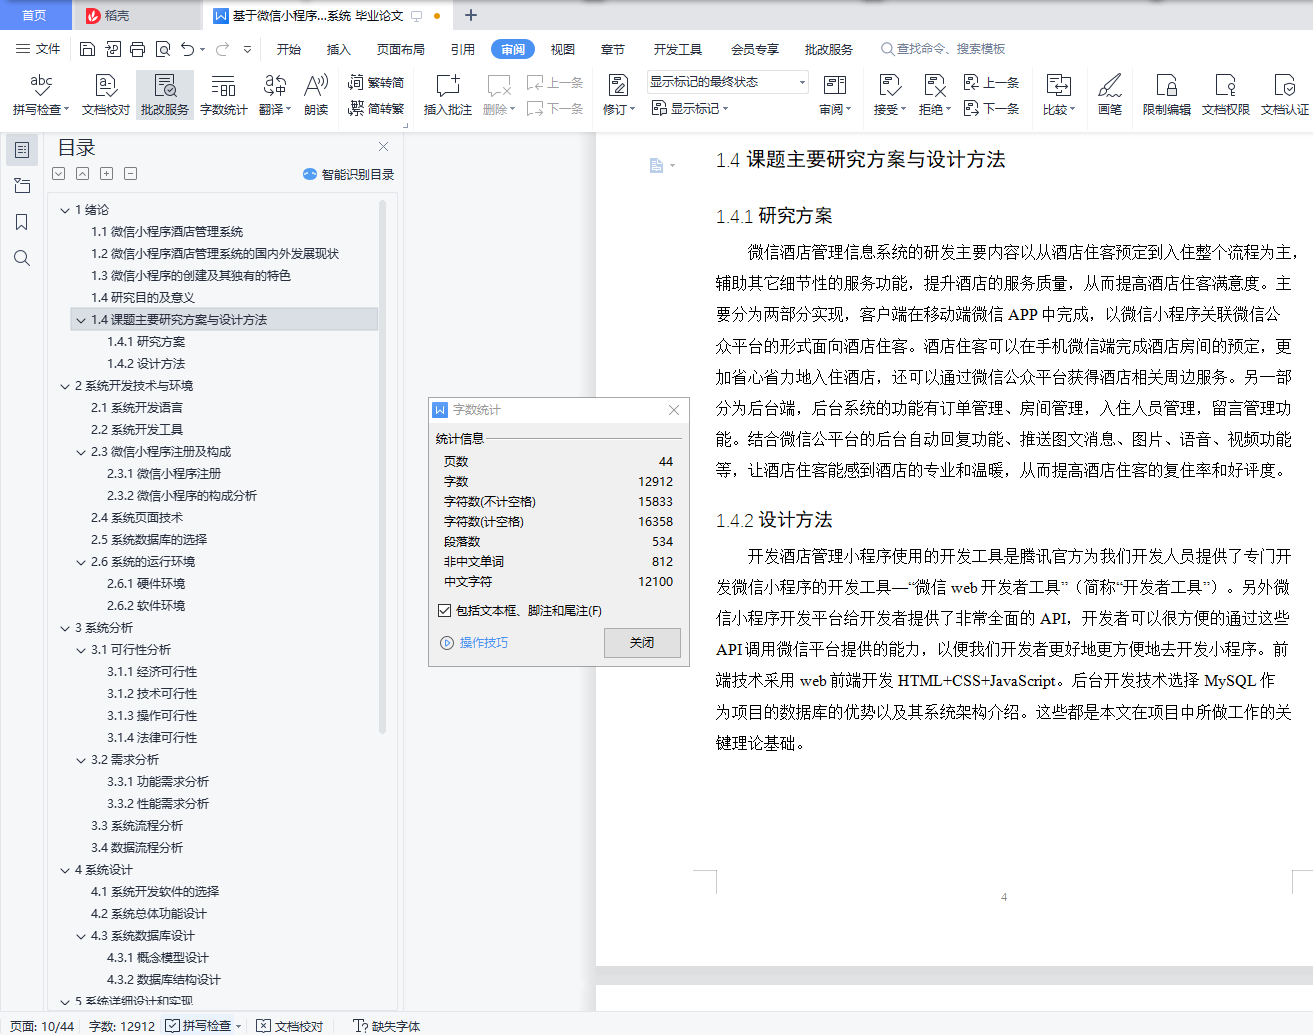Switch to the 页面布局 ribbon tab

[x=401, y=49]
